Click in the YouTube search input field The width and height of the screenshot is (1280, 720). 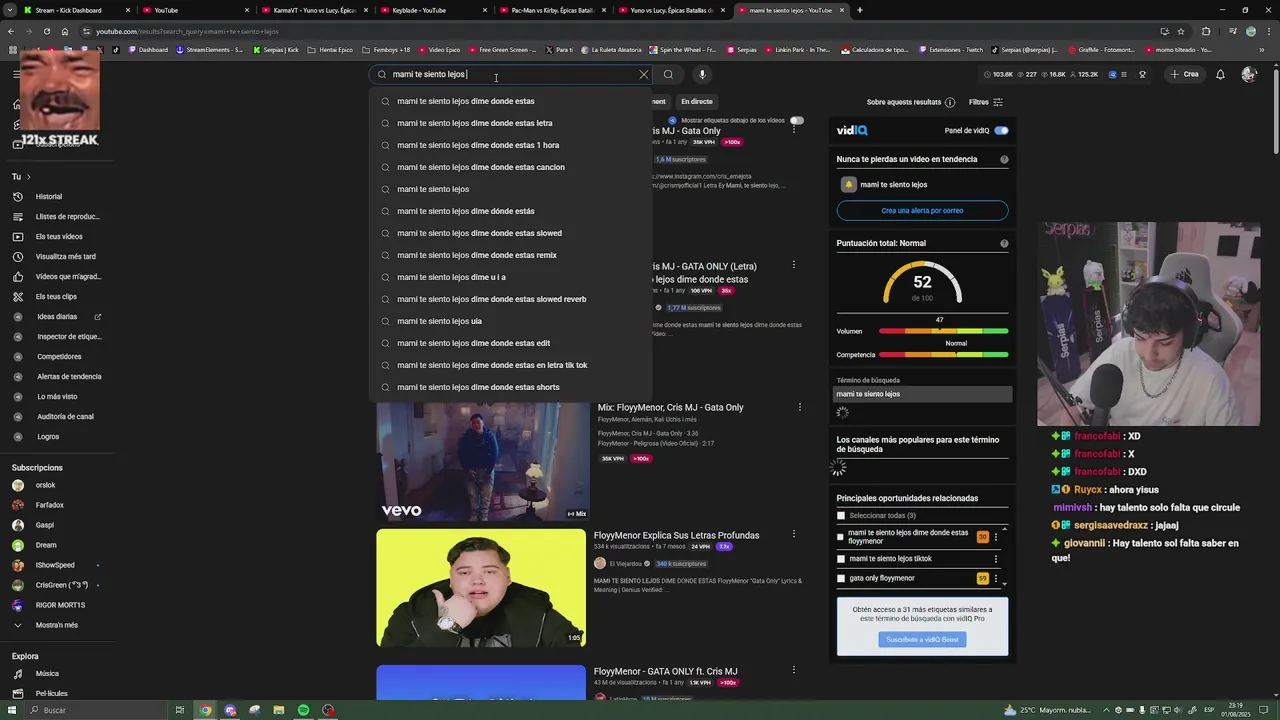[510, 74]
